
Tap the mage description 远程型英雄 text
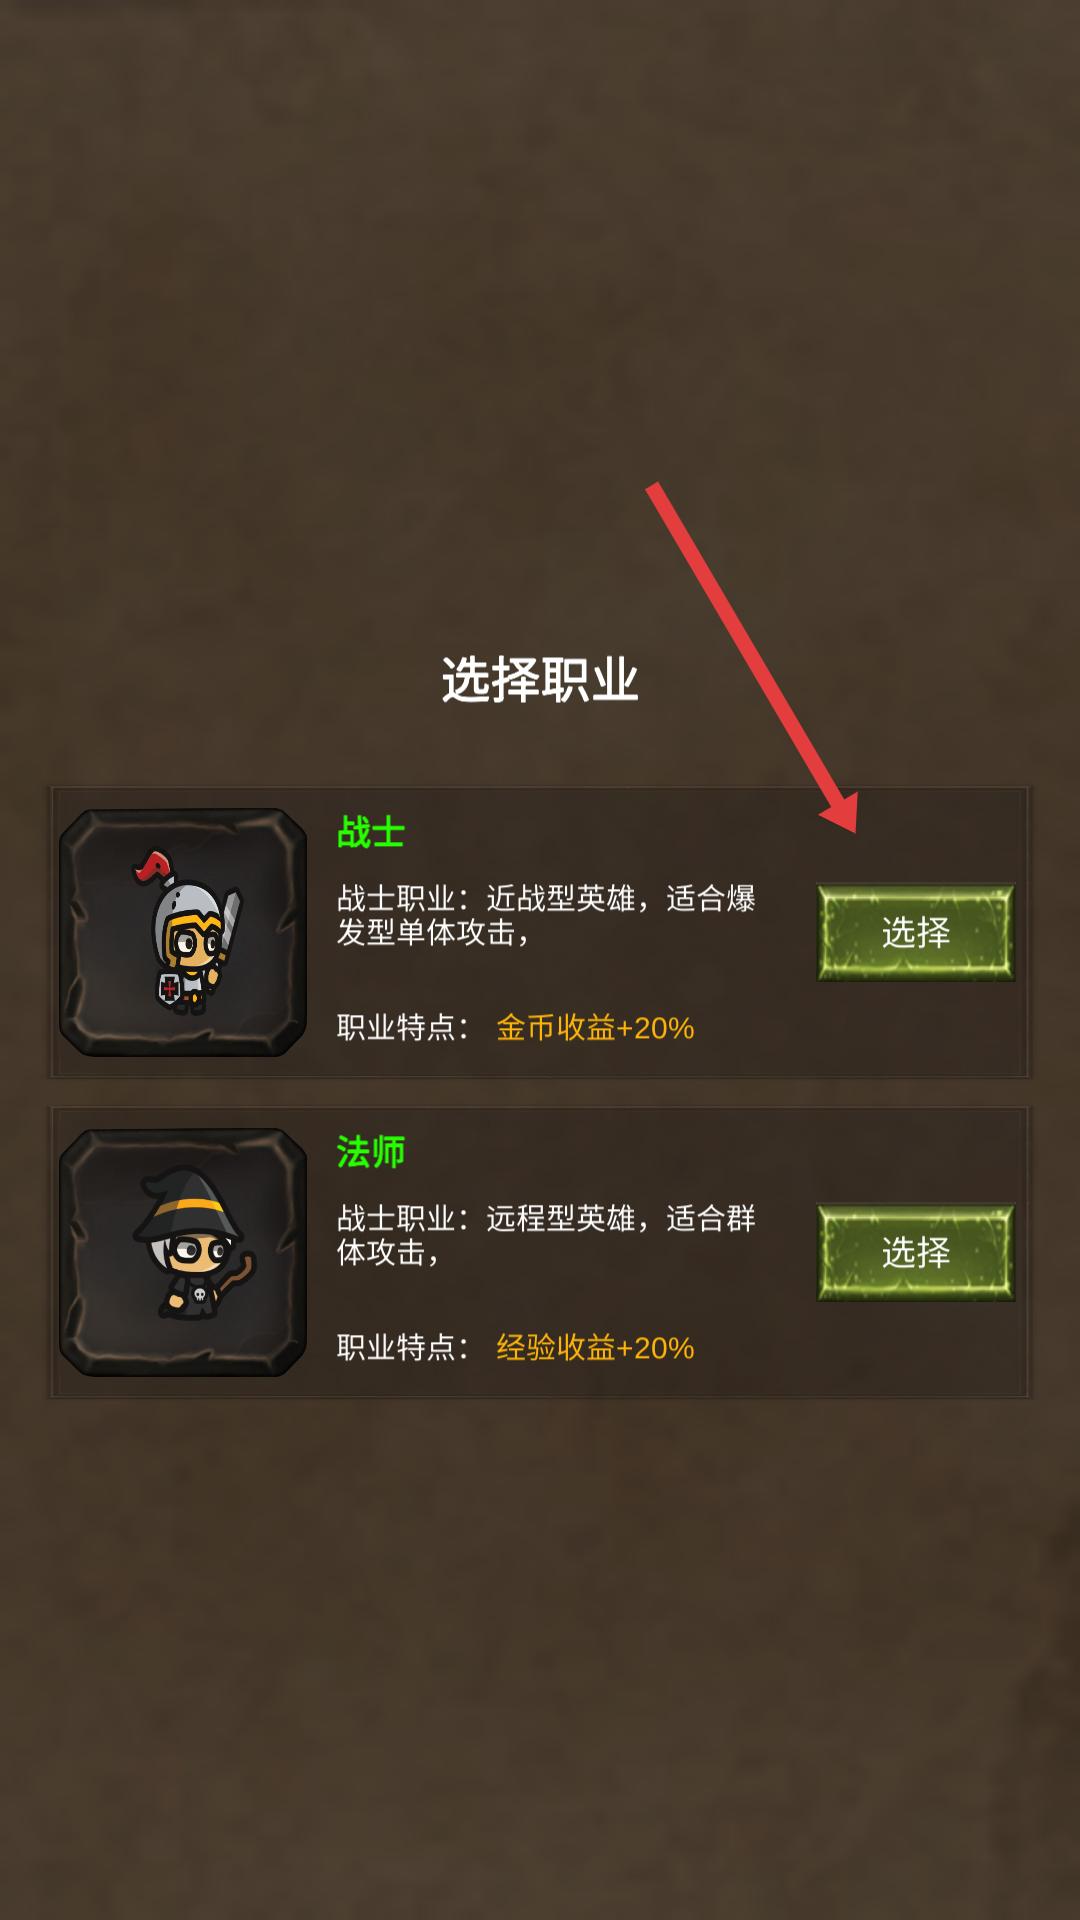pyautogui.click(x=561, y=1218)
